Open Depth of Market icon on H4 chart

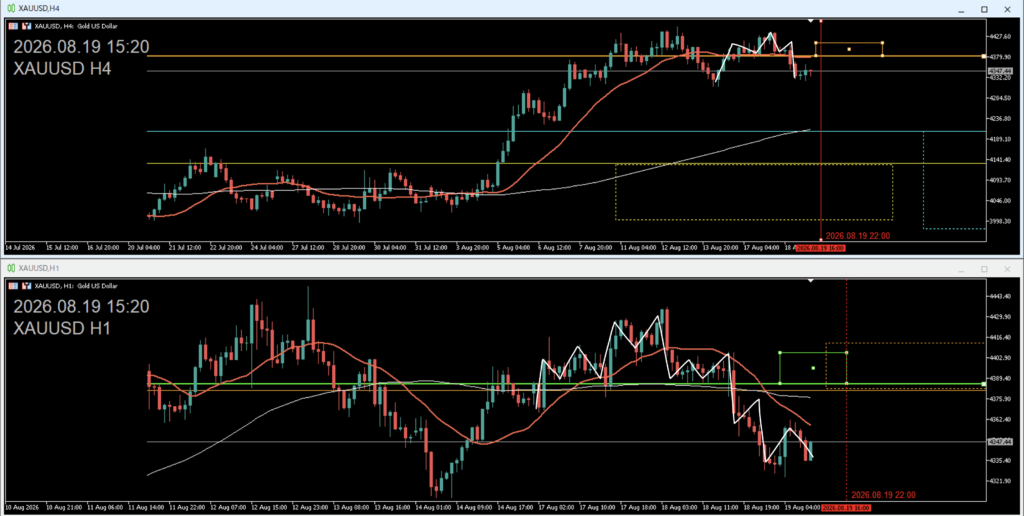tap(27, 26)
